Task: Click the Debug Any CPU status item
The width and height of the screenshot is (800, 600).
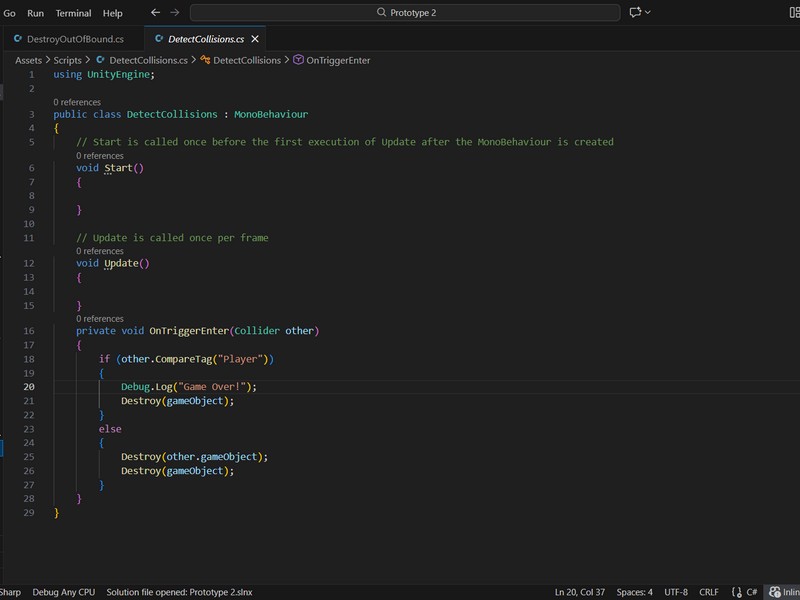Action: (63, 592)
